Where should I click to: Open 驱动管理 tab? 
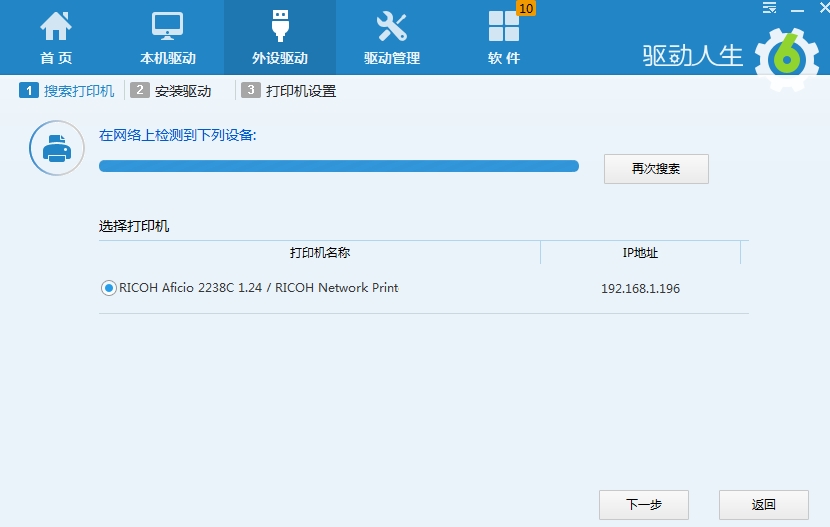pyautogui.click(x=392, y=38)
